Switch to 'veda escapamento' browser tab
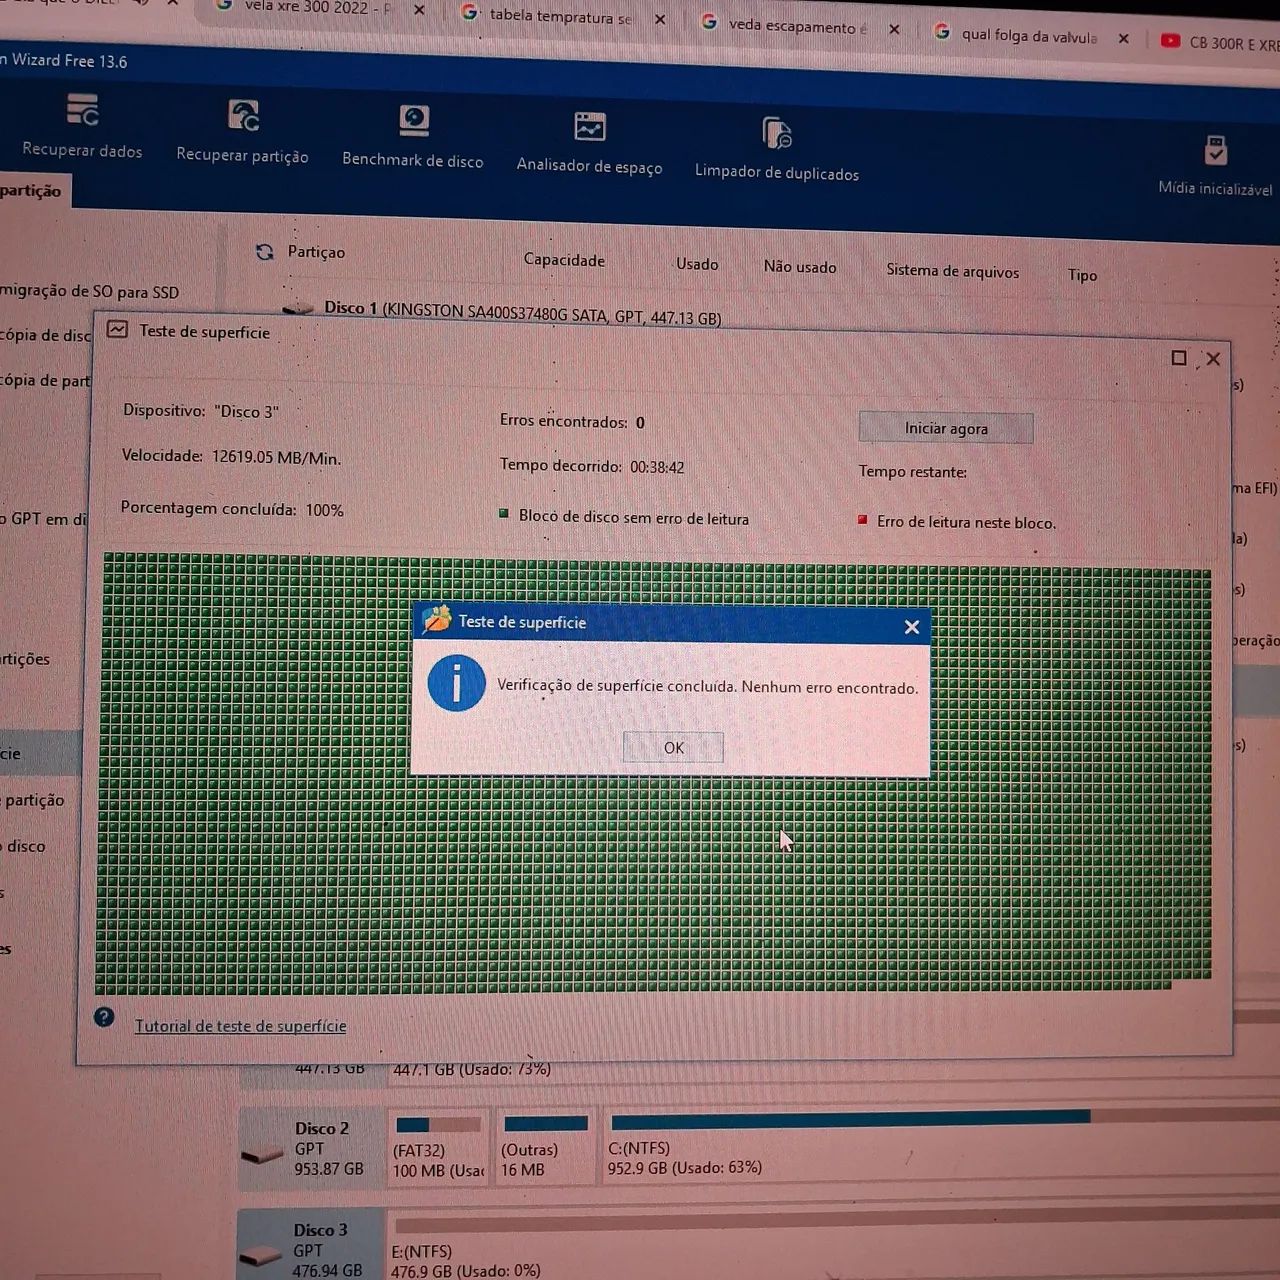This screenshot has width=1280, height=1280. [797, 26]
